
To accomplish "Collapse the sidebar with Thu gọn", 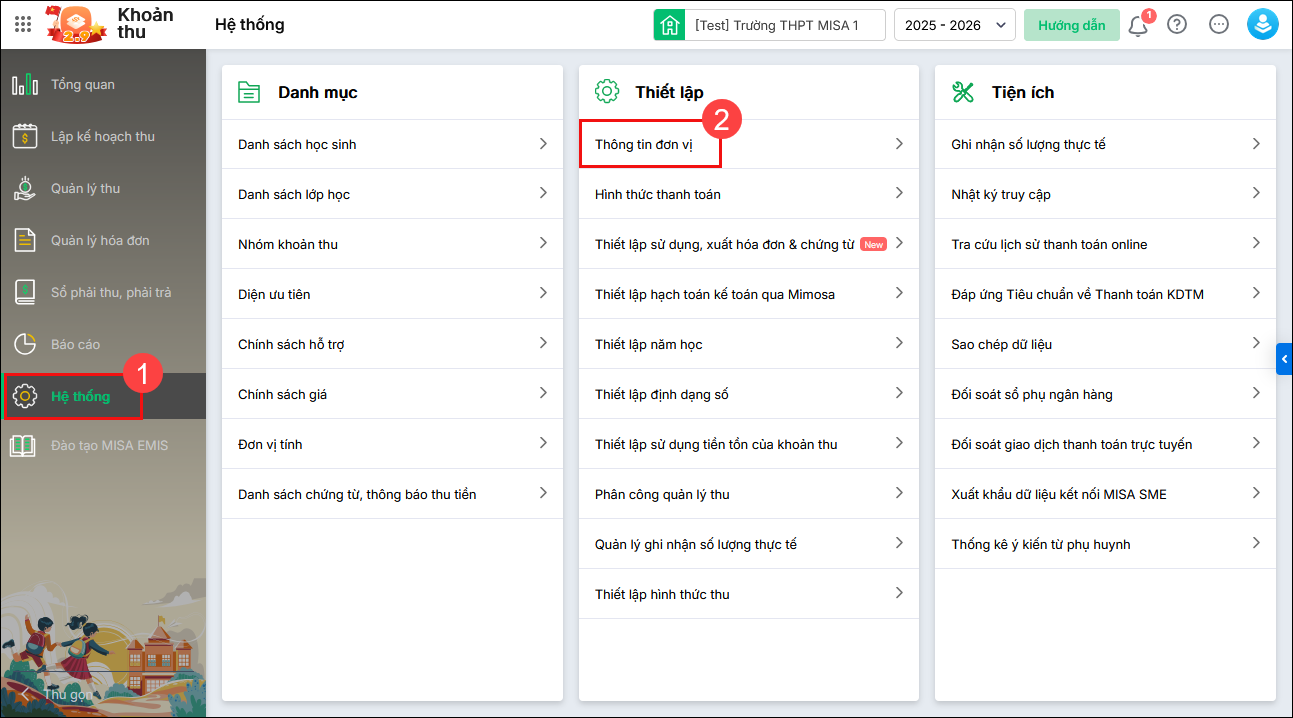I will click(58, 694).
